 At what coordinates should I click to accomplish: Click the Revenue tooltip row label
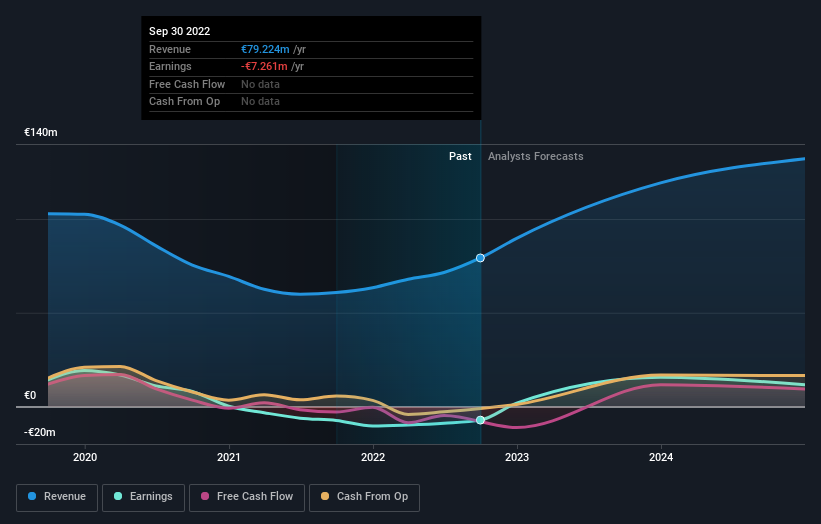click(x=170, y=49)
